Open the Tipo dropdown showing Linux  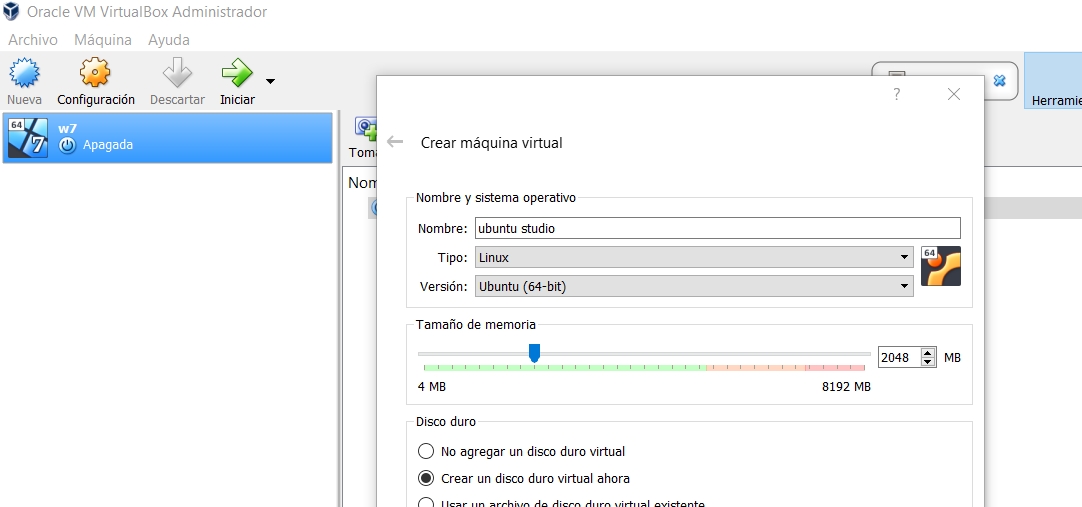693,257
